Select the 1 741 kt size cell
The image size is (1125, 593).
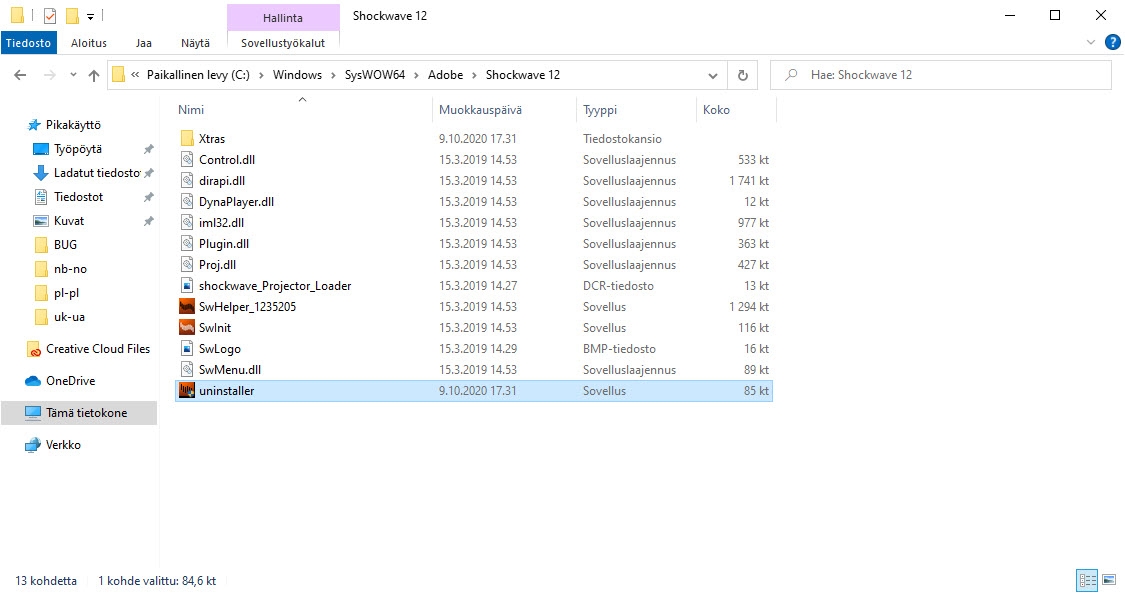[748, 181]
